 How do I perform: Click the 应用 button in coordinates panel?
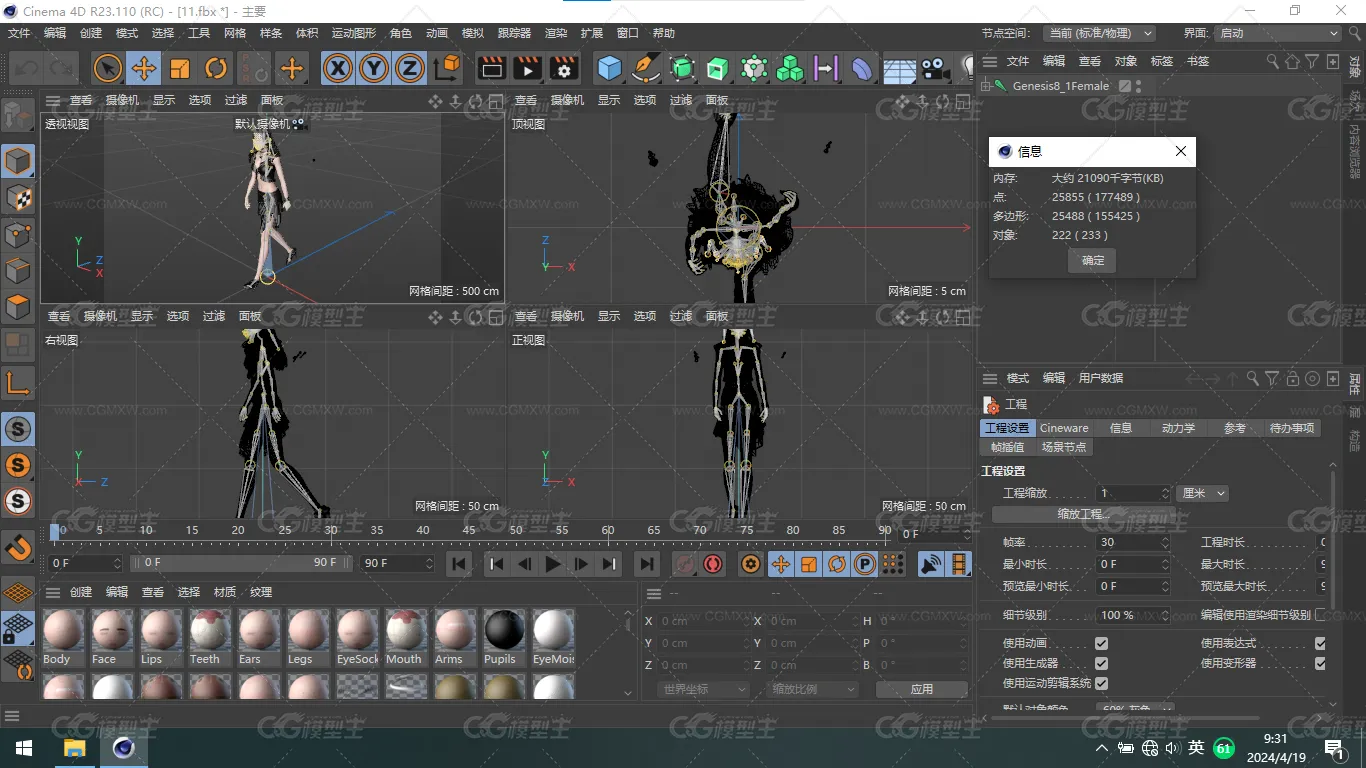(x=922, y=689)
